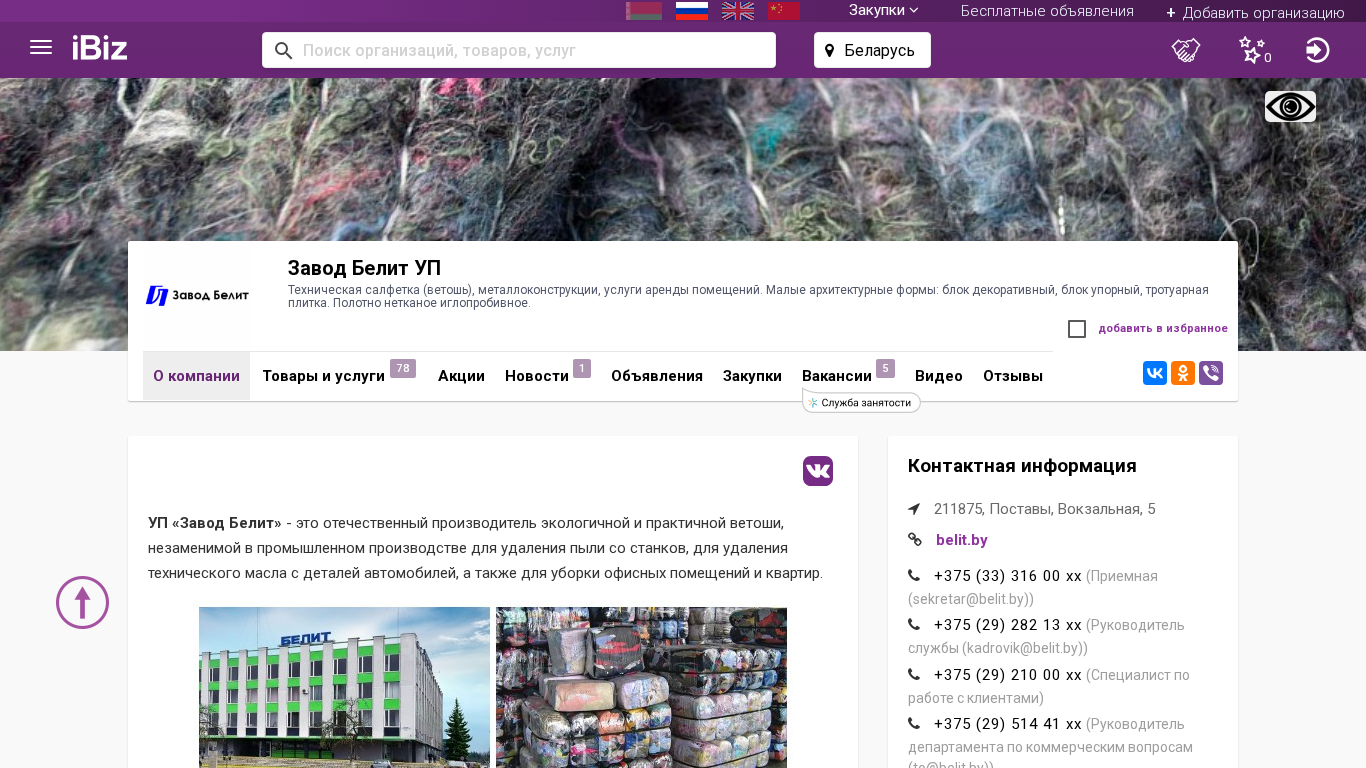Share via VK icon in tab bar
The height and width of the screenshot is (768, 1366).
pyautogui.click(x=1155, y=373)
